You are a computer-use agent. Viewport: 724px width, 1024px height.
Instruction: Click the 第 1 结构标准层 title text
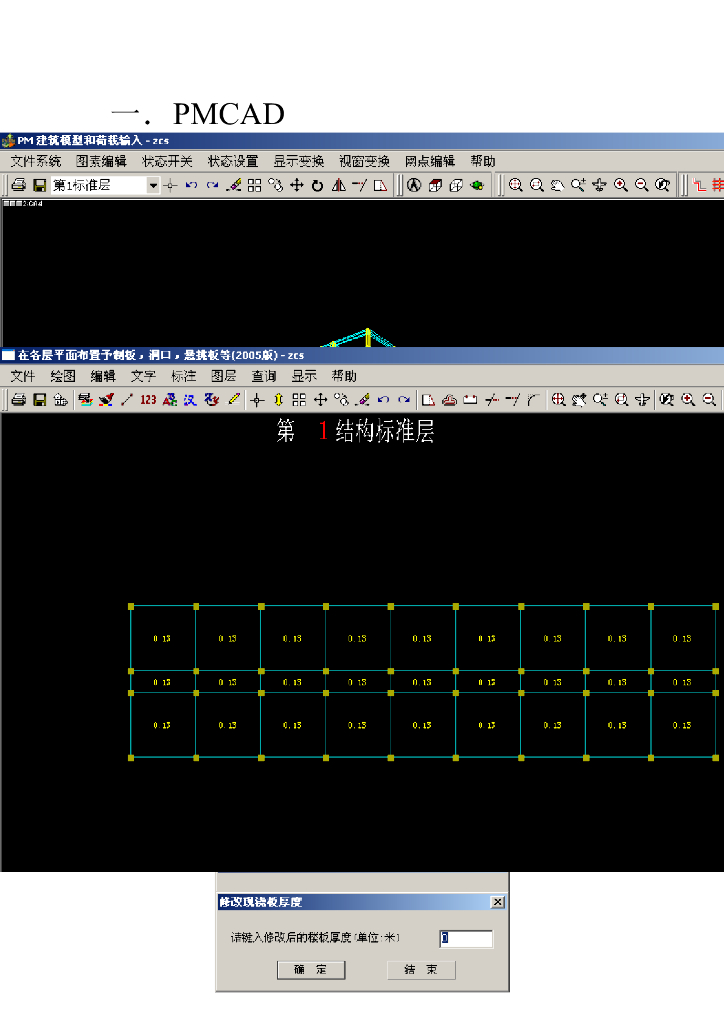pos(355,431)
